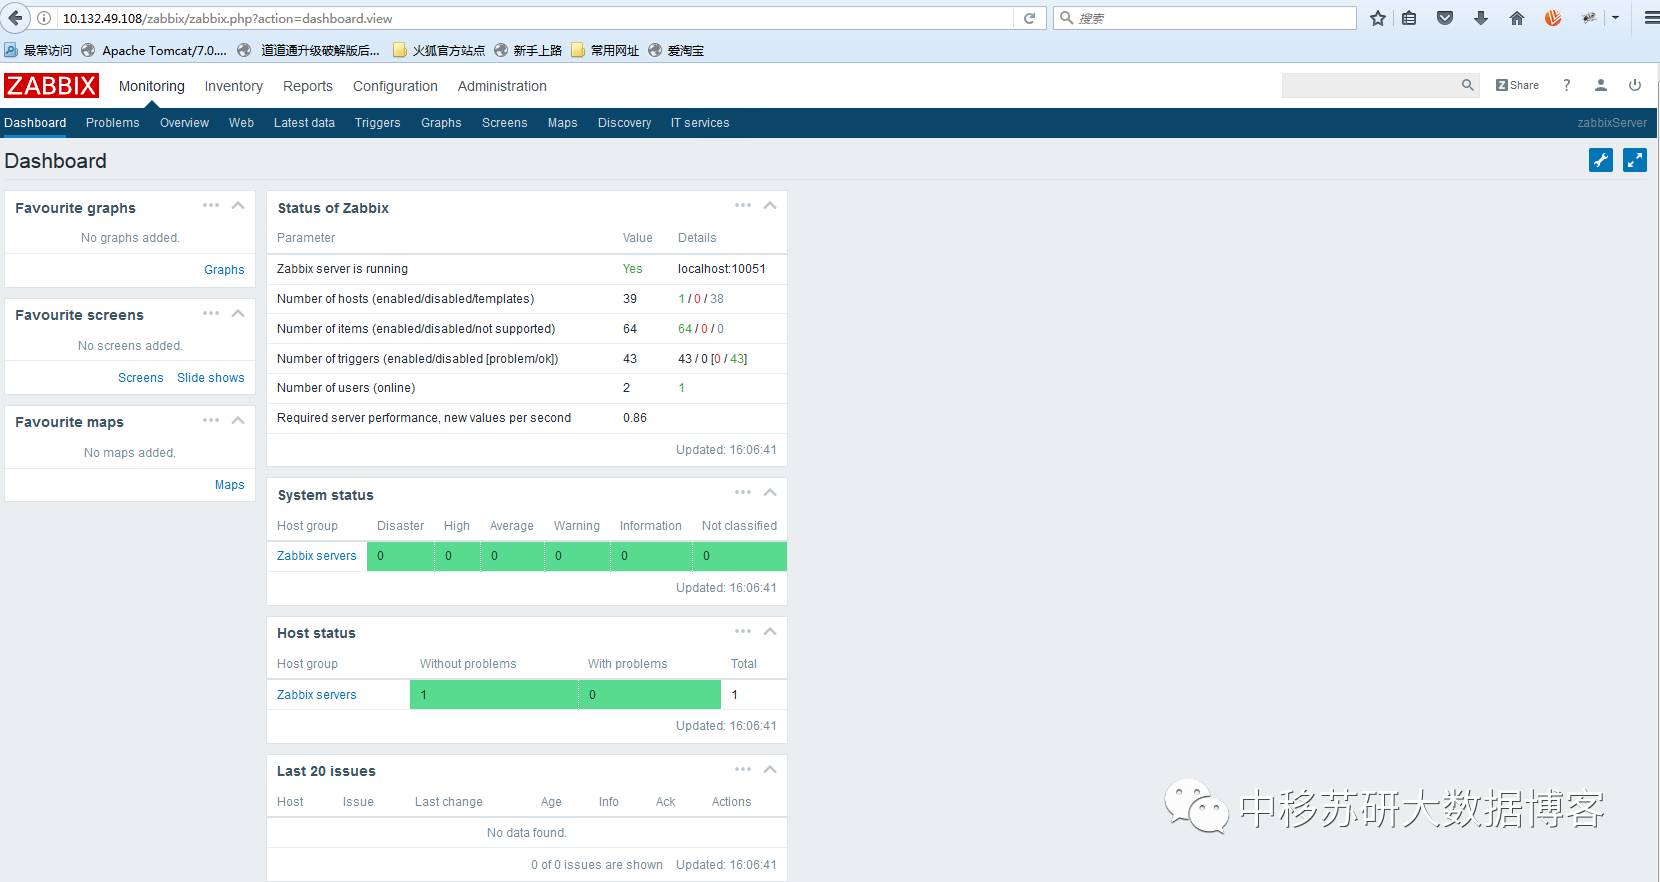Click the browser back arrow button

pyautogui.click(x=15, y=18)
